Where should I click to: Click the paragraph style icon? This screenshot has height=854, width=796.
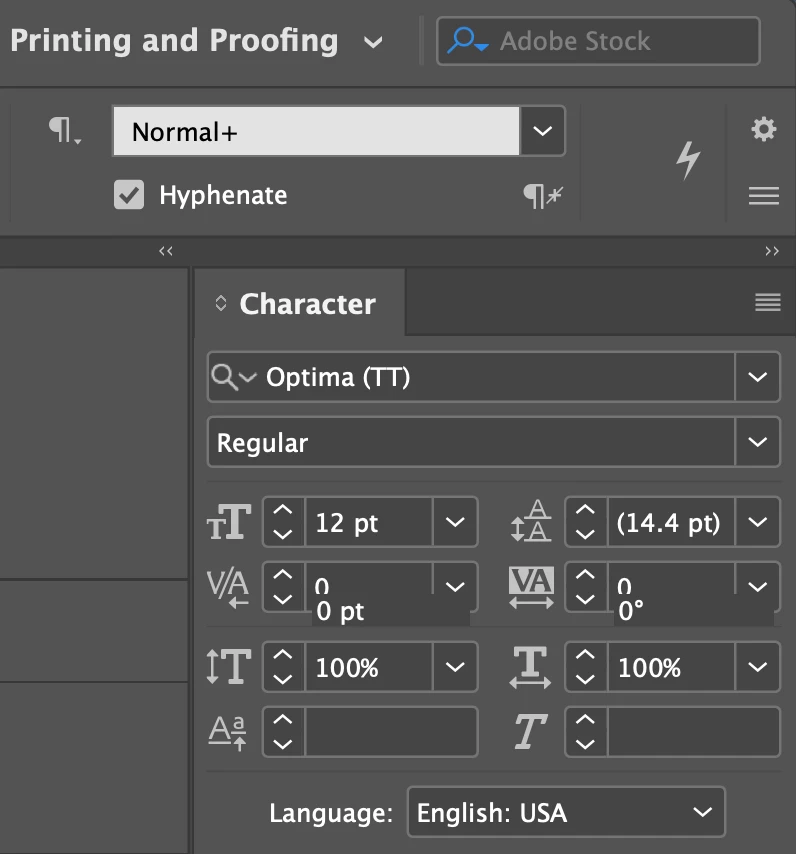coord(66,131)
